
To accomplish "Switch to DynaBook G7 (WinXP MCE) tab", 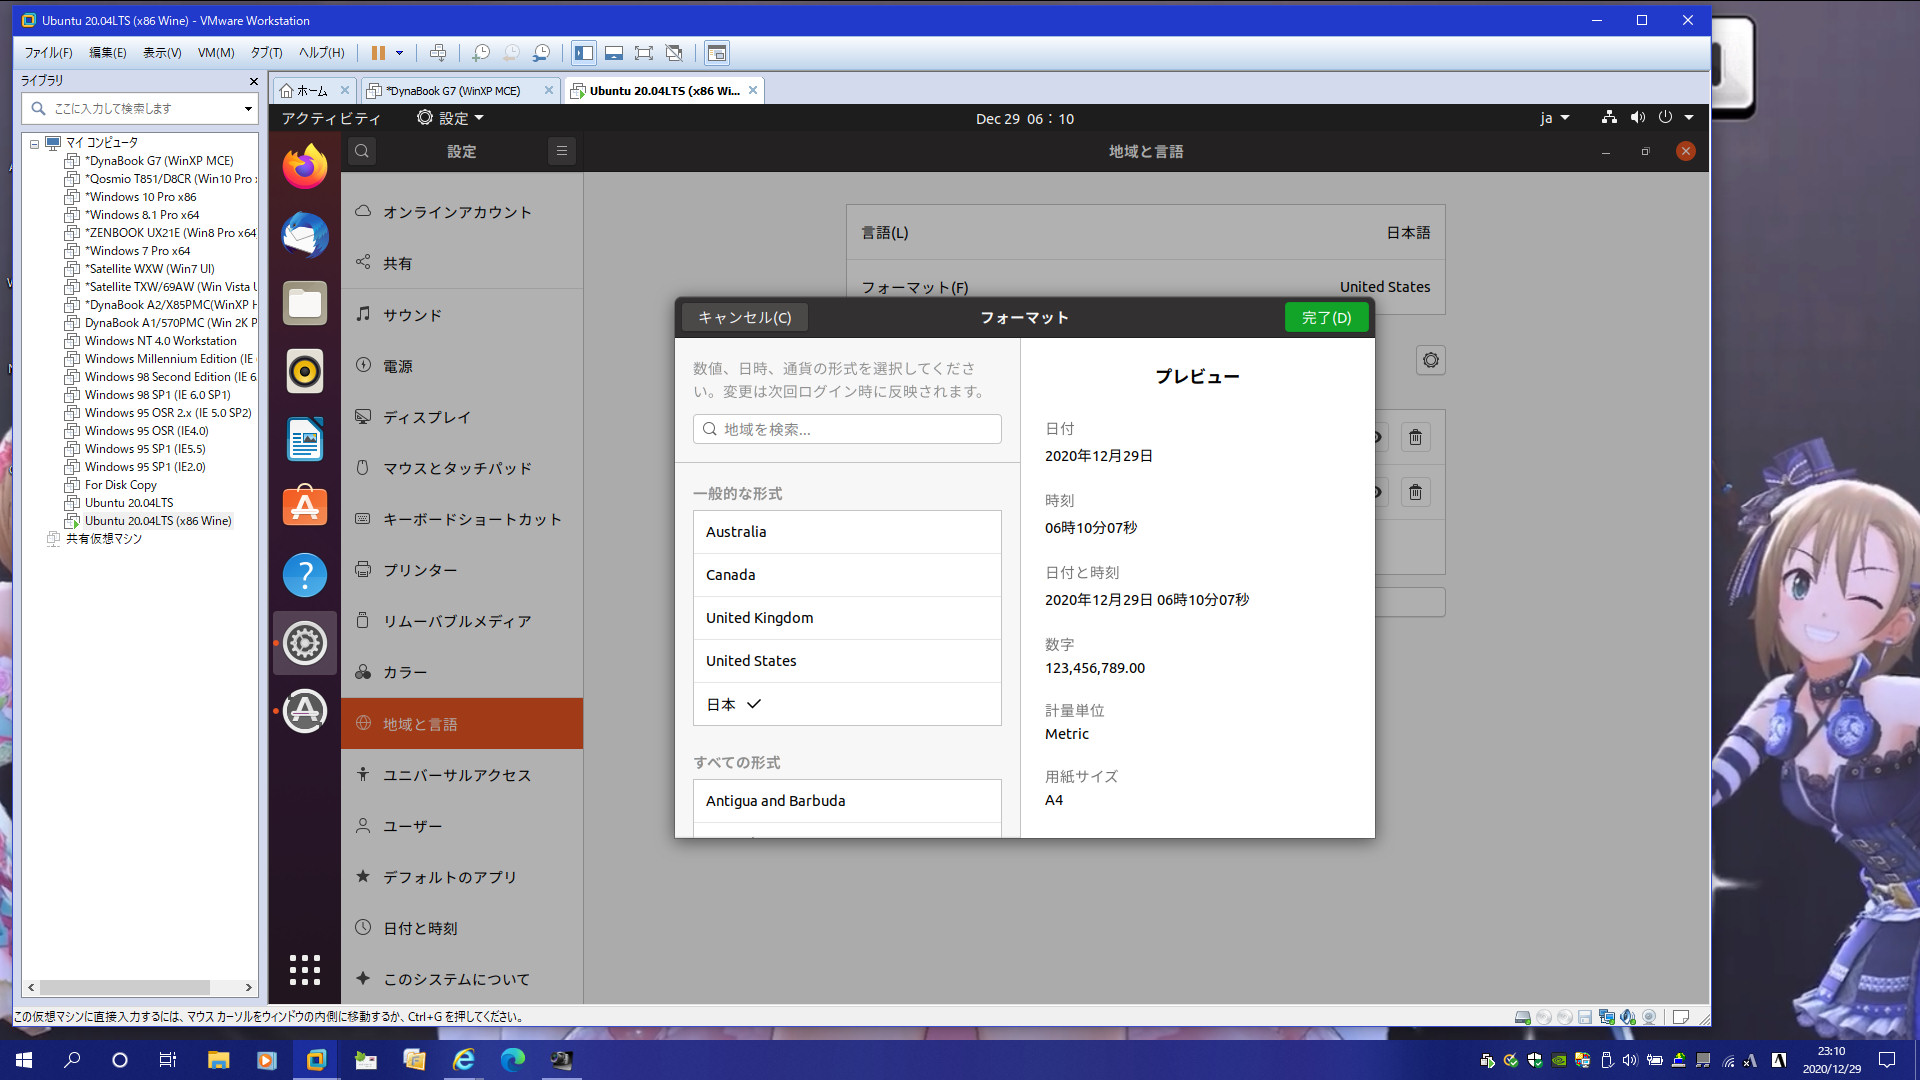I will 460,90.
